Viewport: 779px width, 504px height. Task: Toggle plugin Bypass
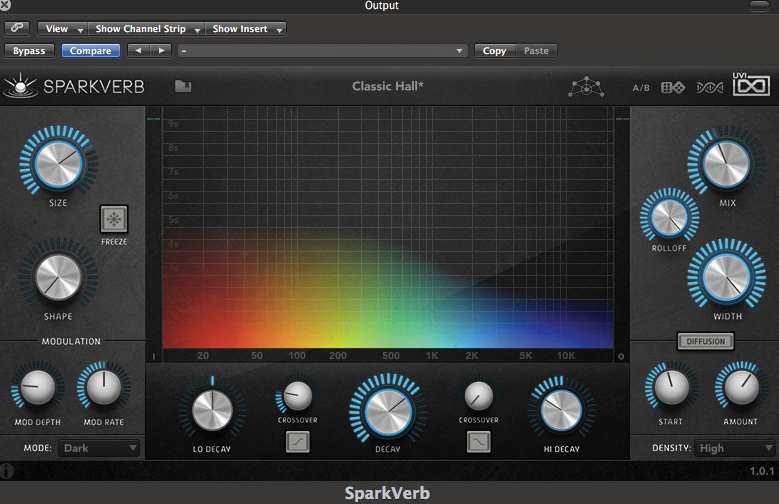[29, 51]
